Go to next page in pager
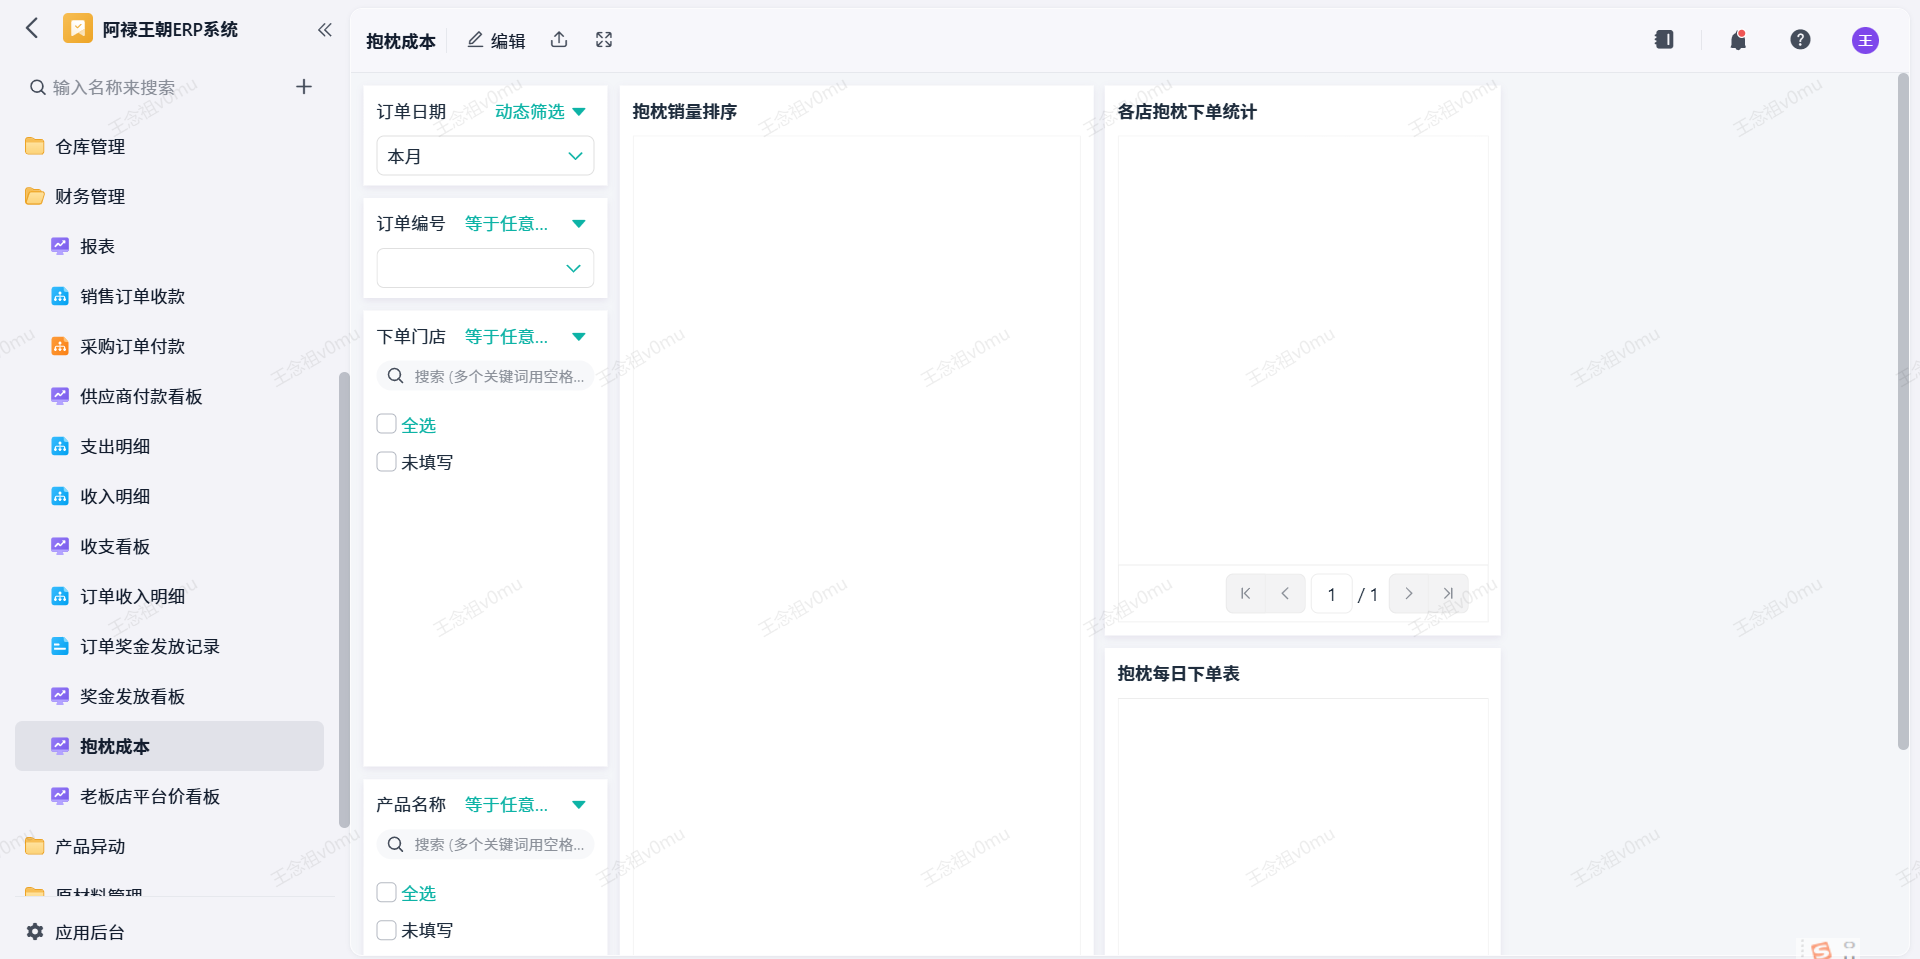Viewport: 1920px width, 959px height. [x=1409, y=594]
